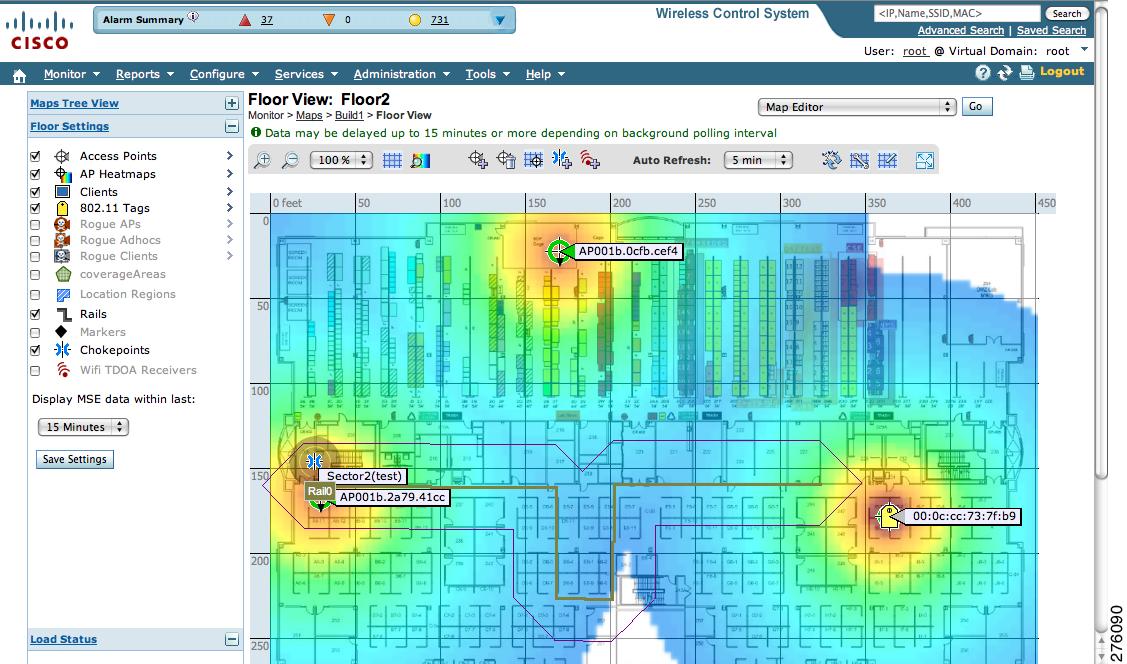The image size is (1127, 664).
Task: Open the Reports menu
Action: pyautogui.click(x=144, y=74)
